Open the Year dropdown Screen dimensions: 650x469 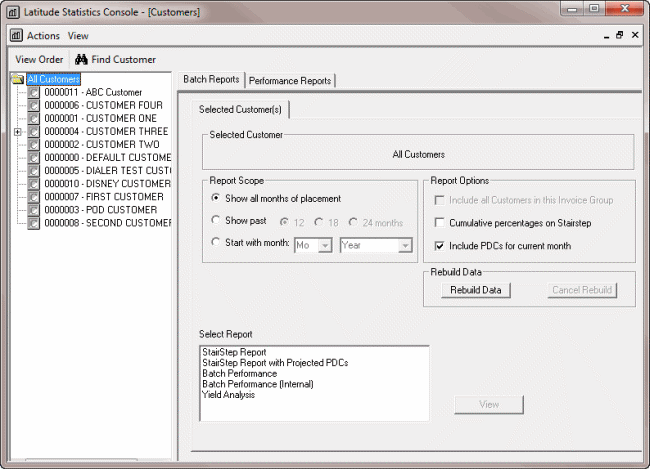(405, 245)
